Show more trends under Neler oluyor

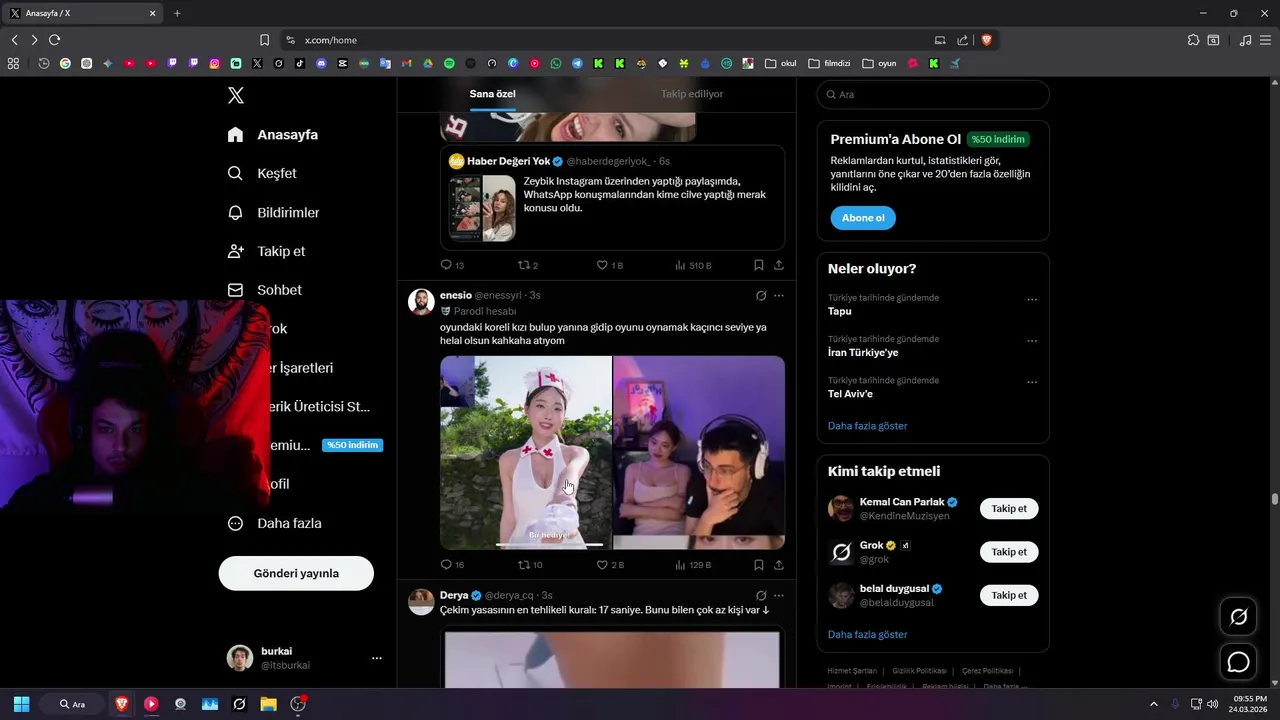[867, 426]
